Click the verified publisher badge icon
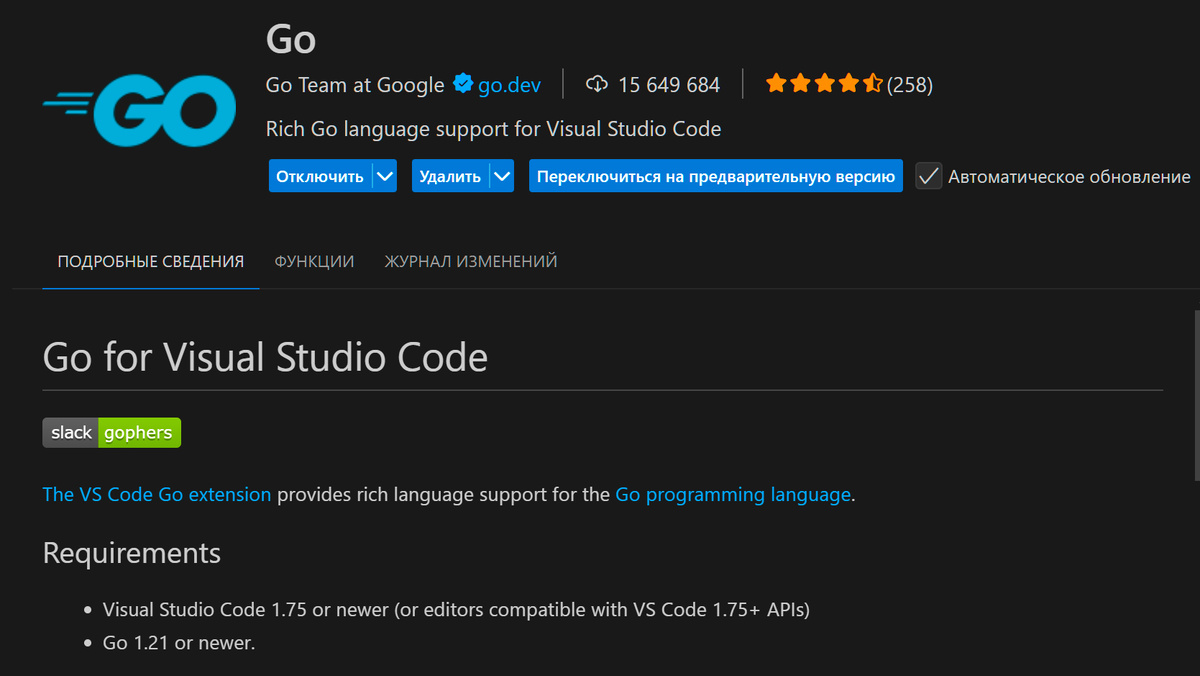Screen dimensions: 1200x676 click(x=463, y=84)
